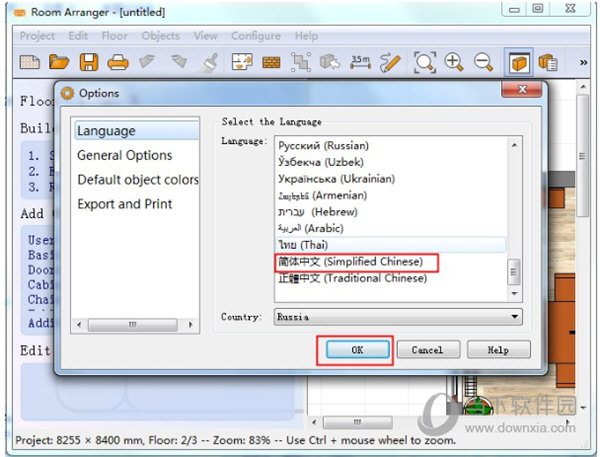Click the New project toolbar icon

coord(29,63)
